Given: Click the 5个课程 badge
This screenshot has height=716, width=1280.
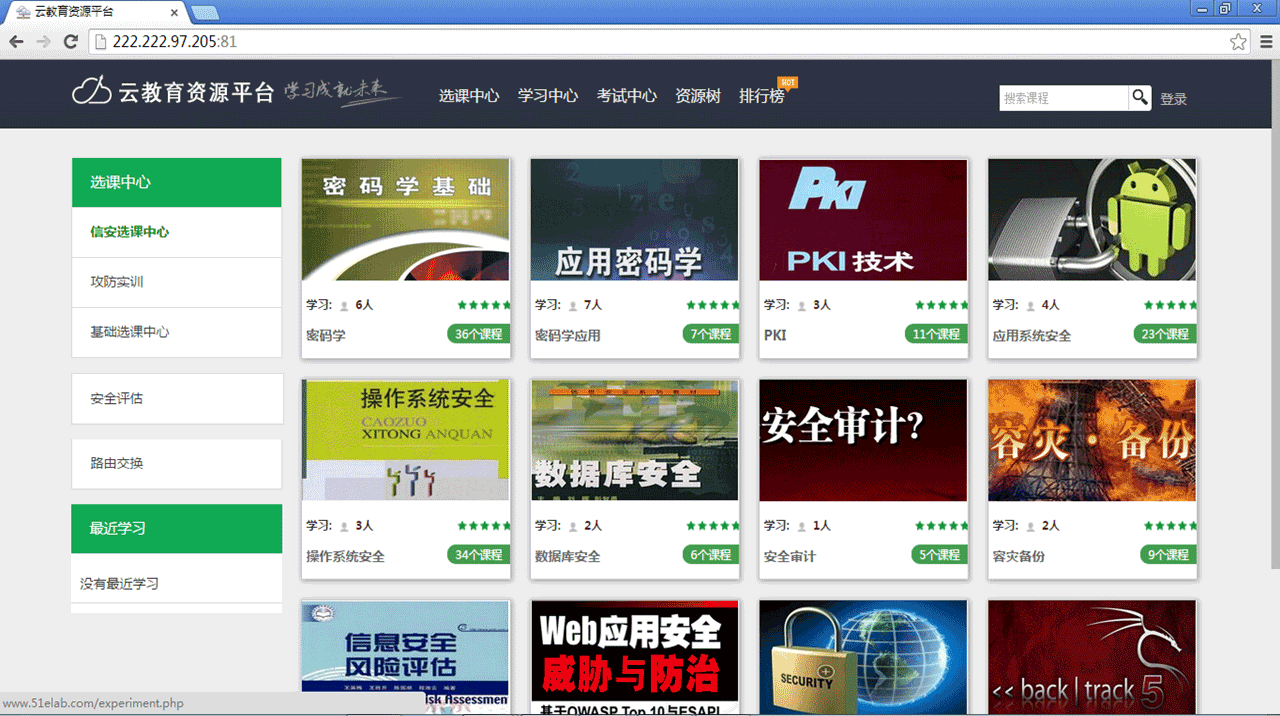Looking at the screenshot, I should tap(940, 555).
